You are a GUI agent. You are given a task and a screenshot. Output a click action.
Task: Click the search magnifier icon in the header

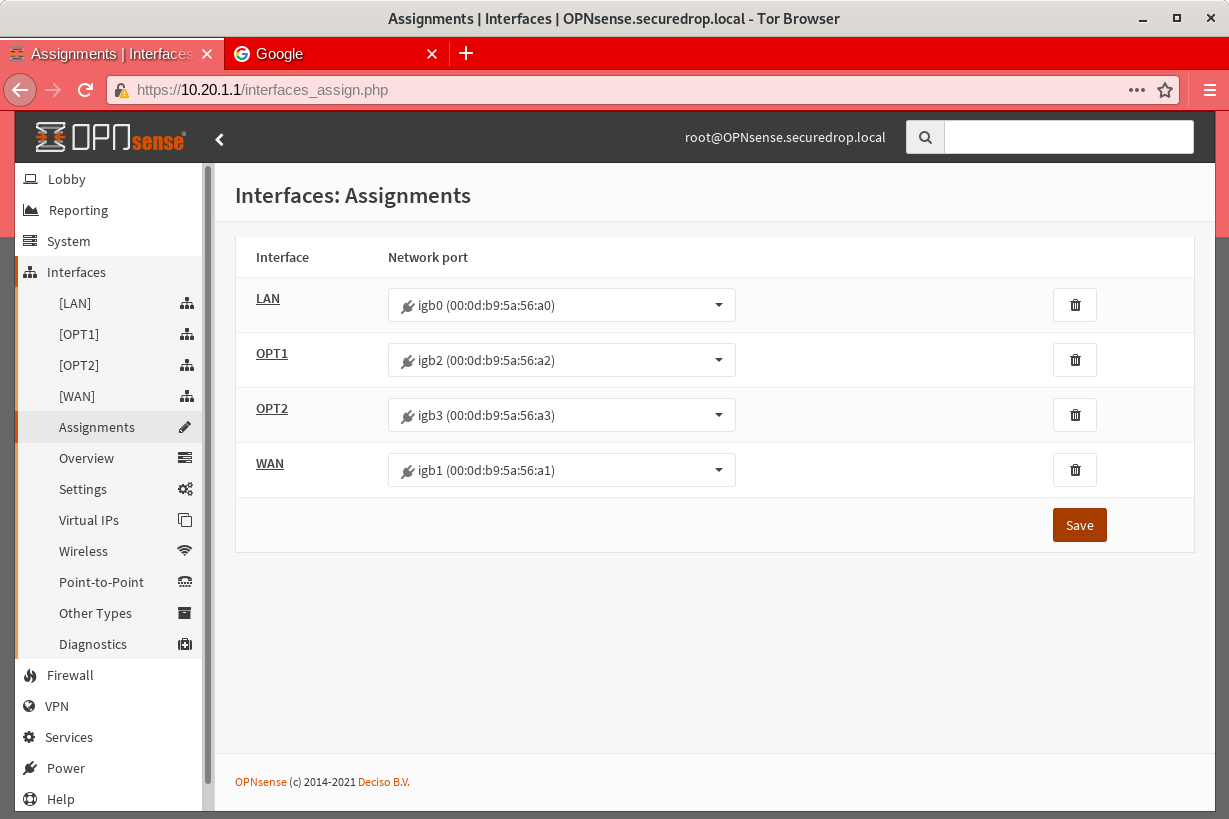(x=924, y=137)
